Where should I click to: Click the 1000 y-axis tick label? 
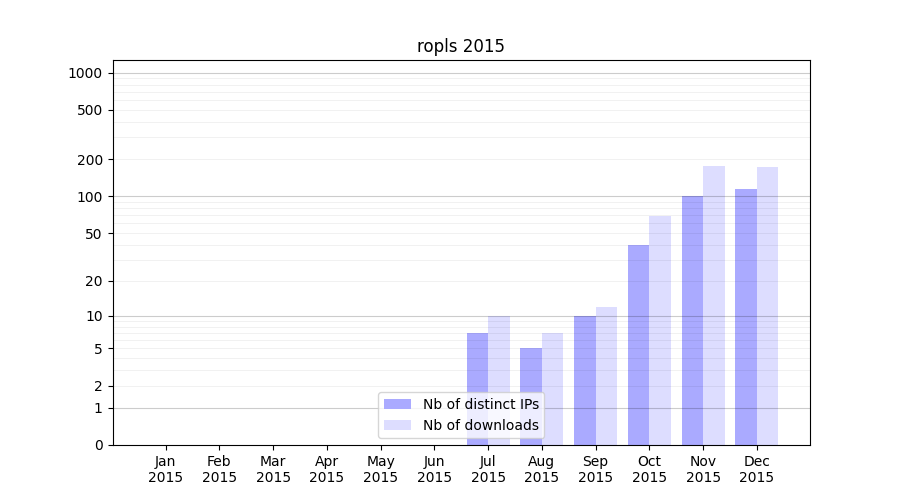85,73
